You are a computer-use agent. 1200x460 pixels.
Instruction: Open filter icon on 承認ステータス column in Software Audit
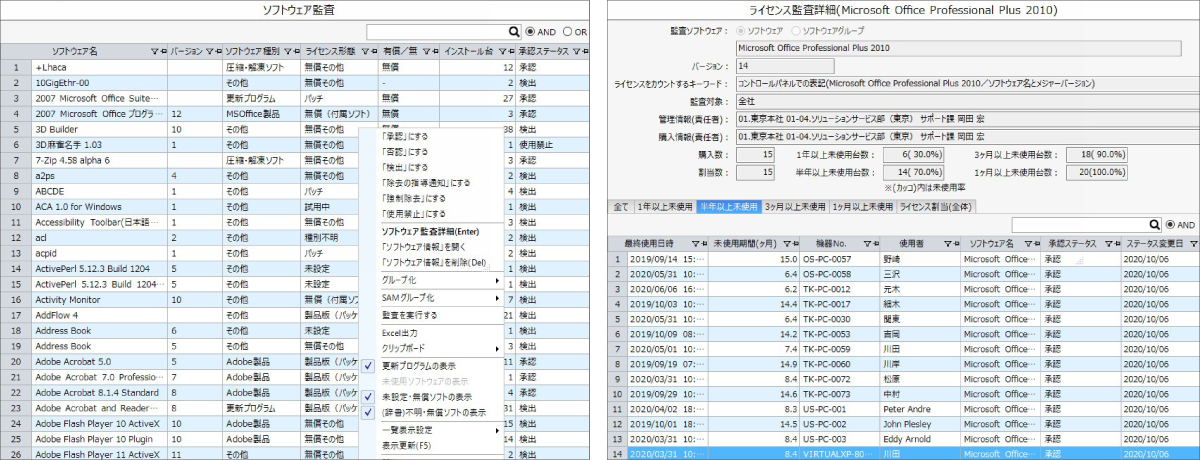coord(578,50)
